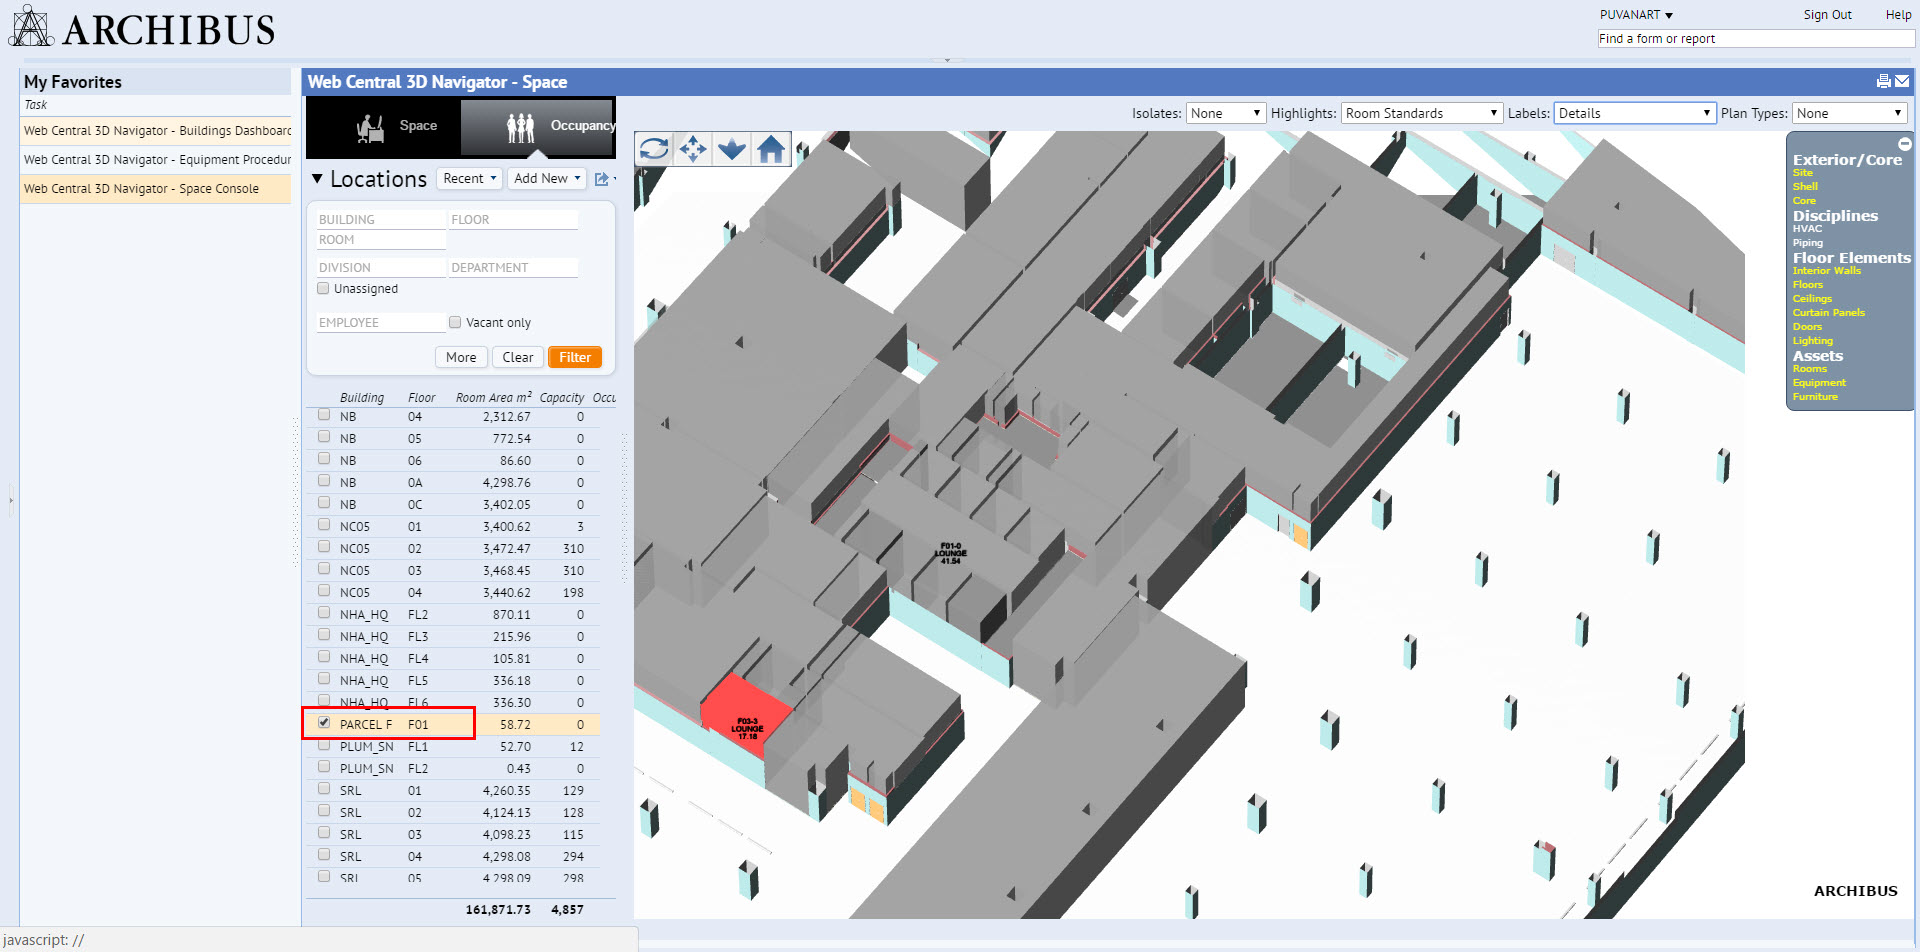Click the ARCHIBUS logo
This screenshot has height=952, width=1920.
coord(142,28)
